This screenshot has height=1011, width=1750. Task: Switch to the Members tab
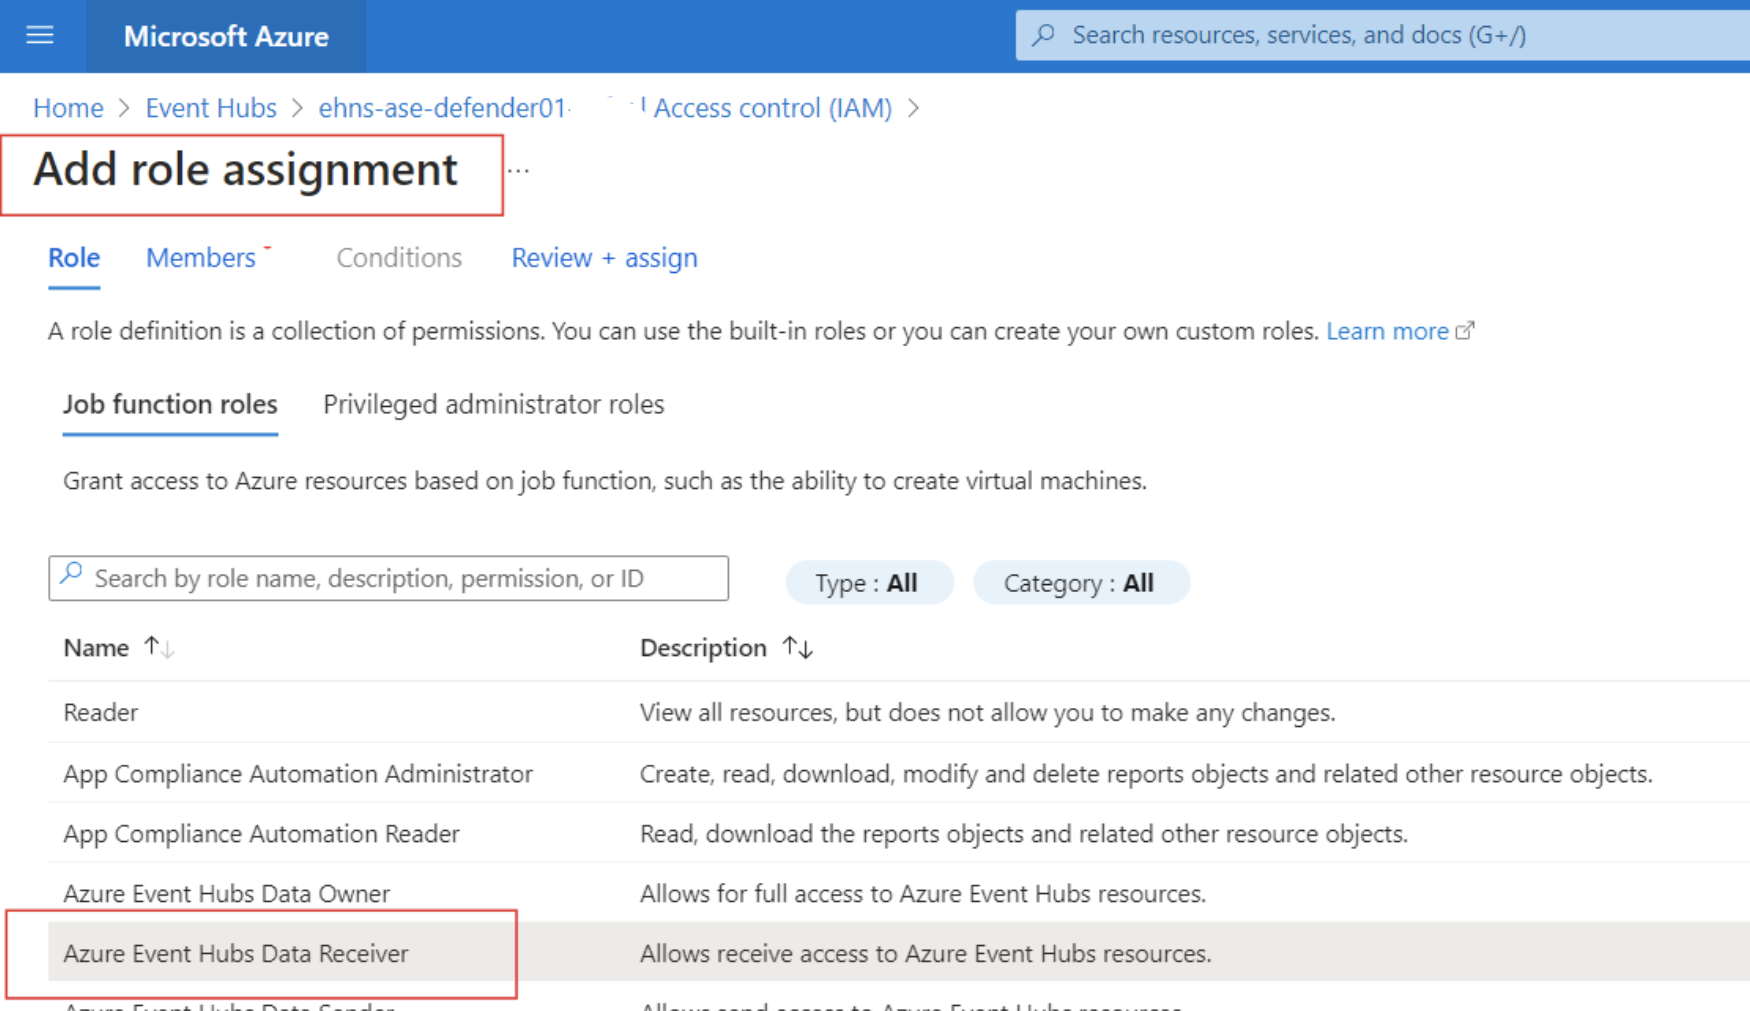201,258
